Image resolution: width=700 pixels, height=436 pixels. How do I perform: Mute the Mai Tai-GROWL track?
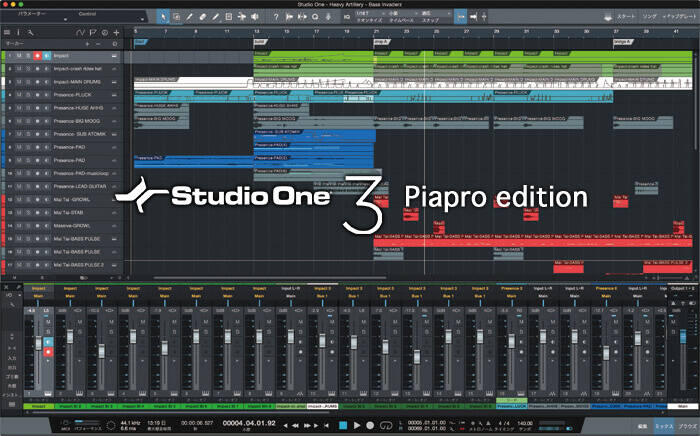tap(19, 199)
